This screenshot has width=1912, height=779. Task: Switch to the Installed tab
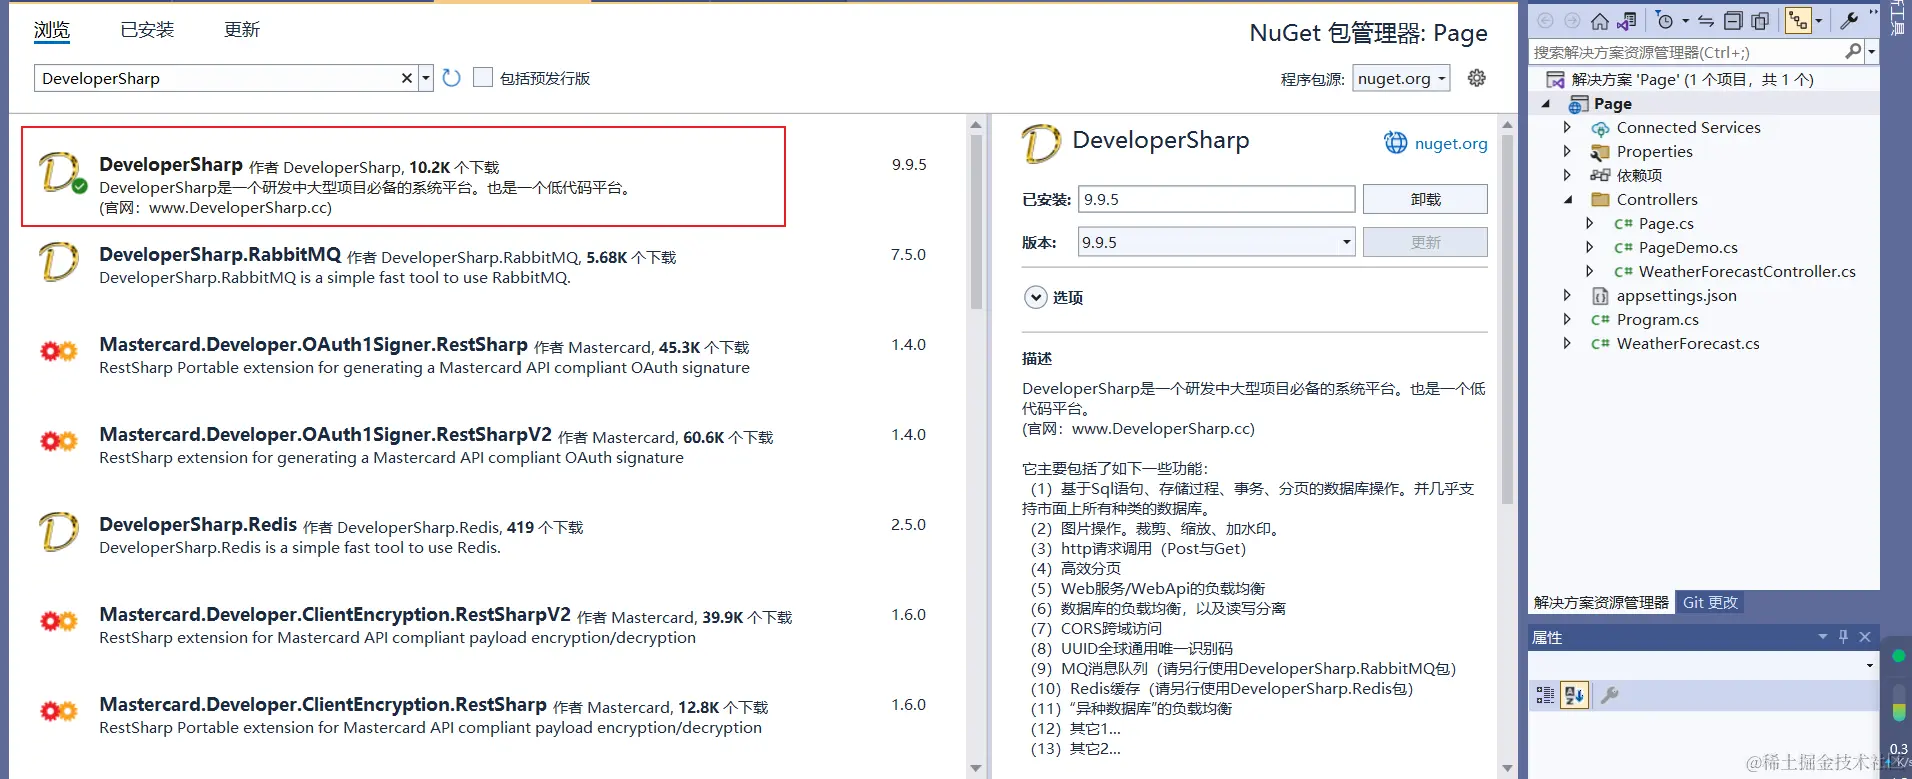(x=147, y=30)
